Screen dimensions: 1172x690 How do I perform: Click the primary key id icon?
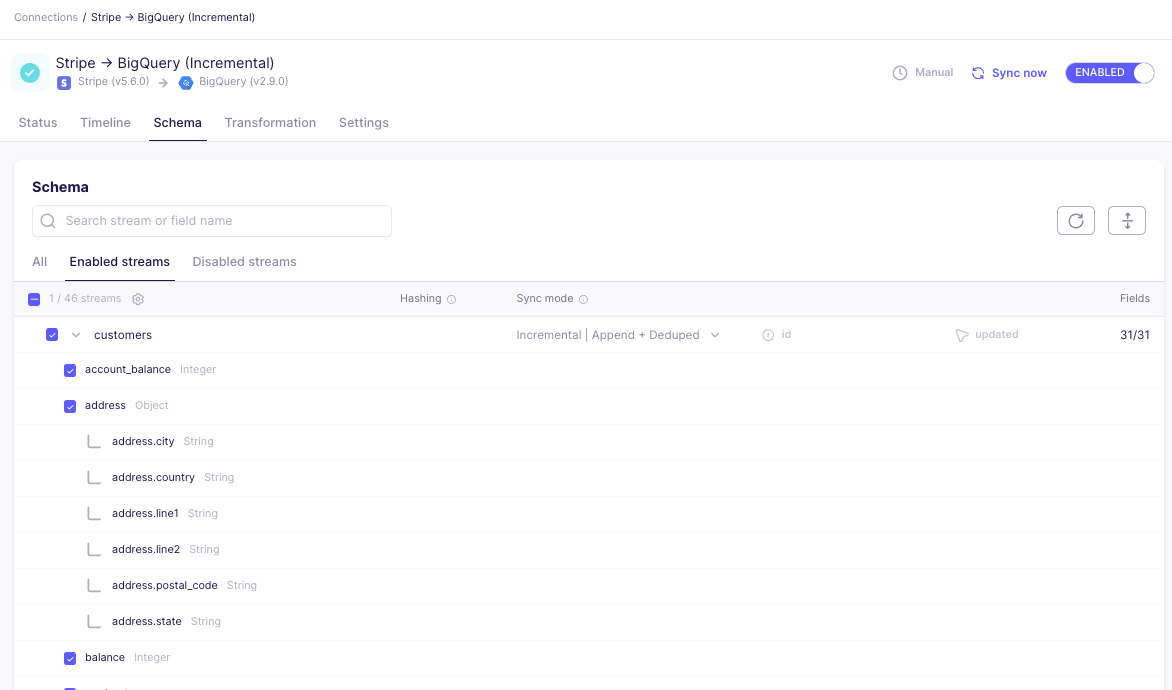768,335
